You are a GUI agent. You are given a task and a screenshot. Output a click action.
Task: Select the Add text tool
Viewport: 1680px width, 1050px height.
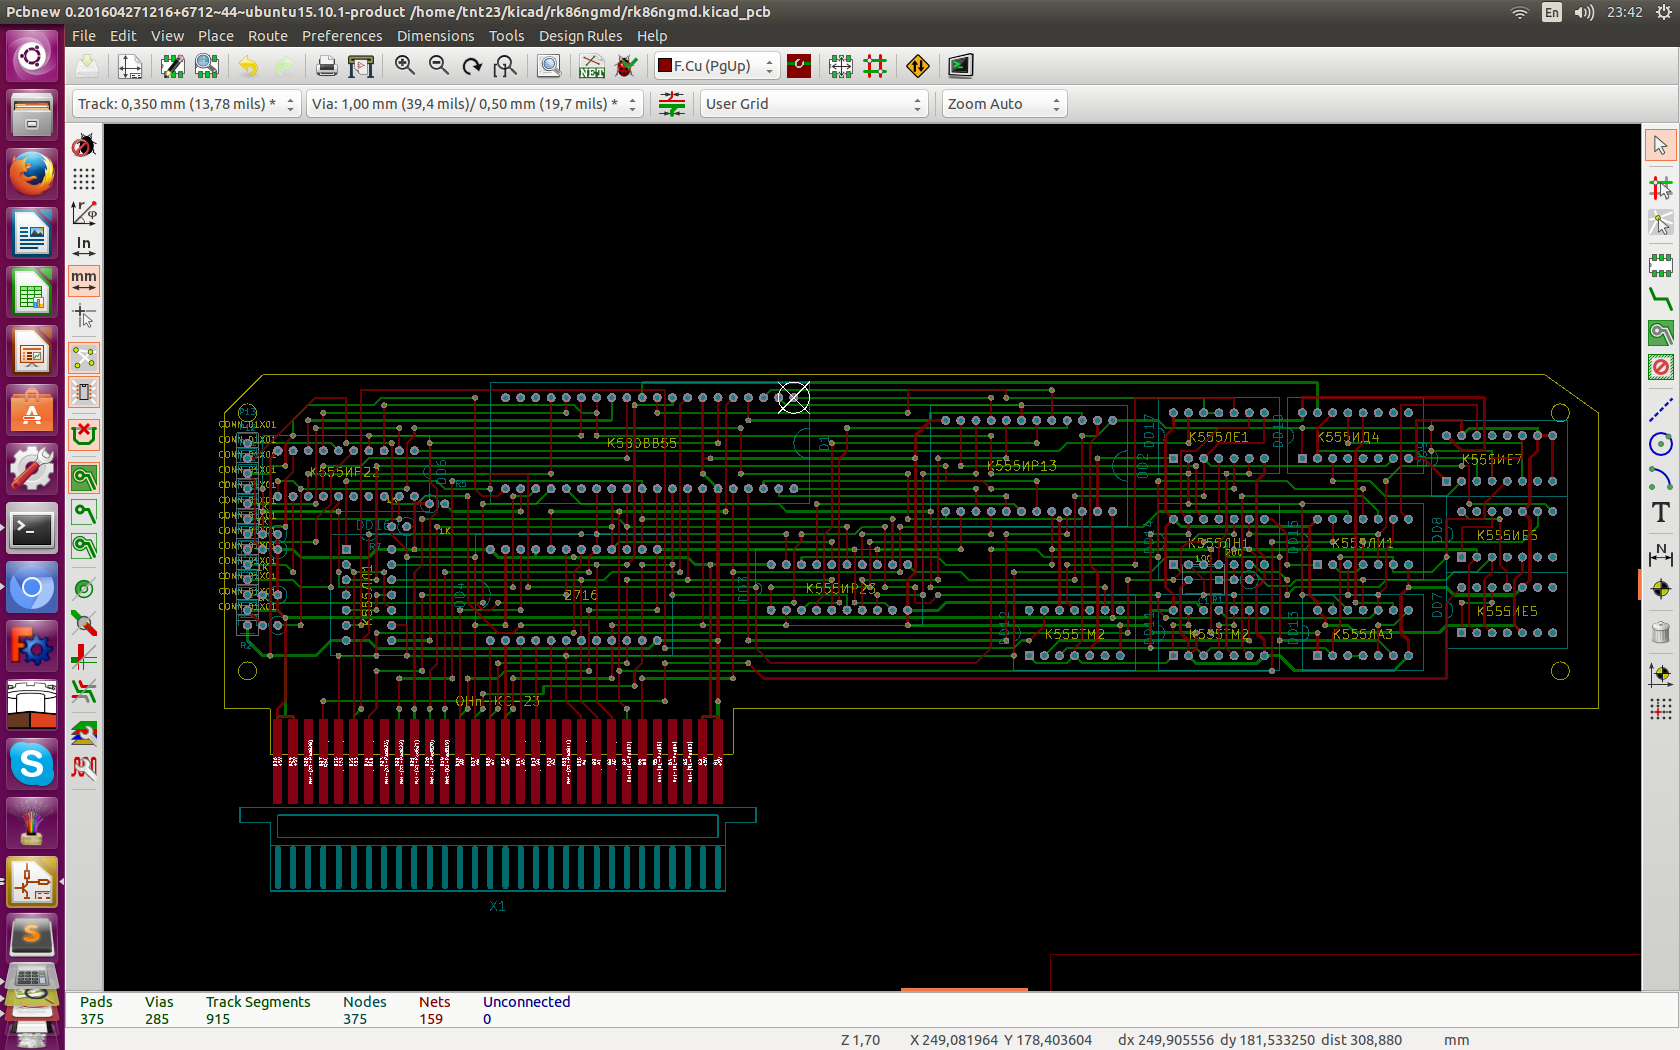click(x=1660, y=513)
